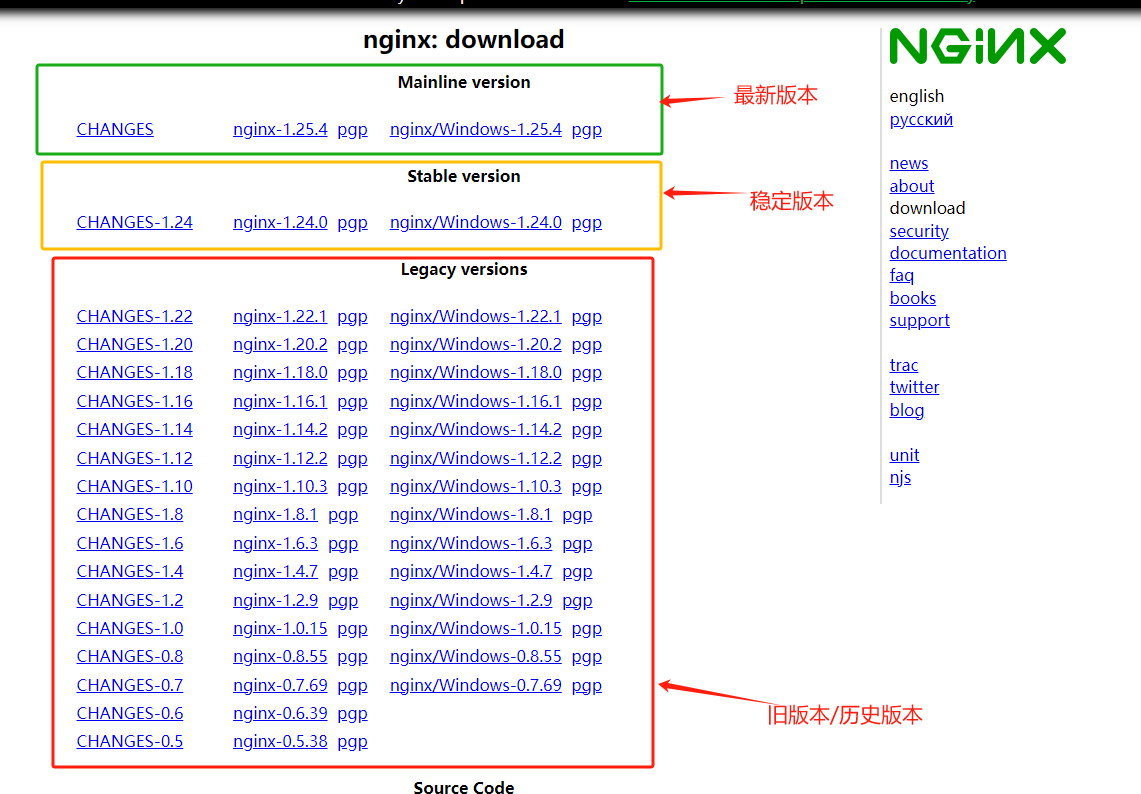
Task: Download the oldest nginx-0.5.38 release
Action: tap(280, 741)
